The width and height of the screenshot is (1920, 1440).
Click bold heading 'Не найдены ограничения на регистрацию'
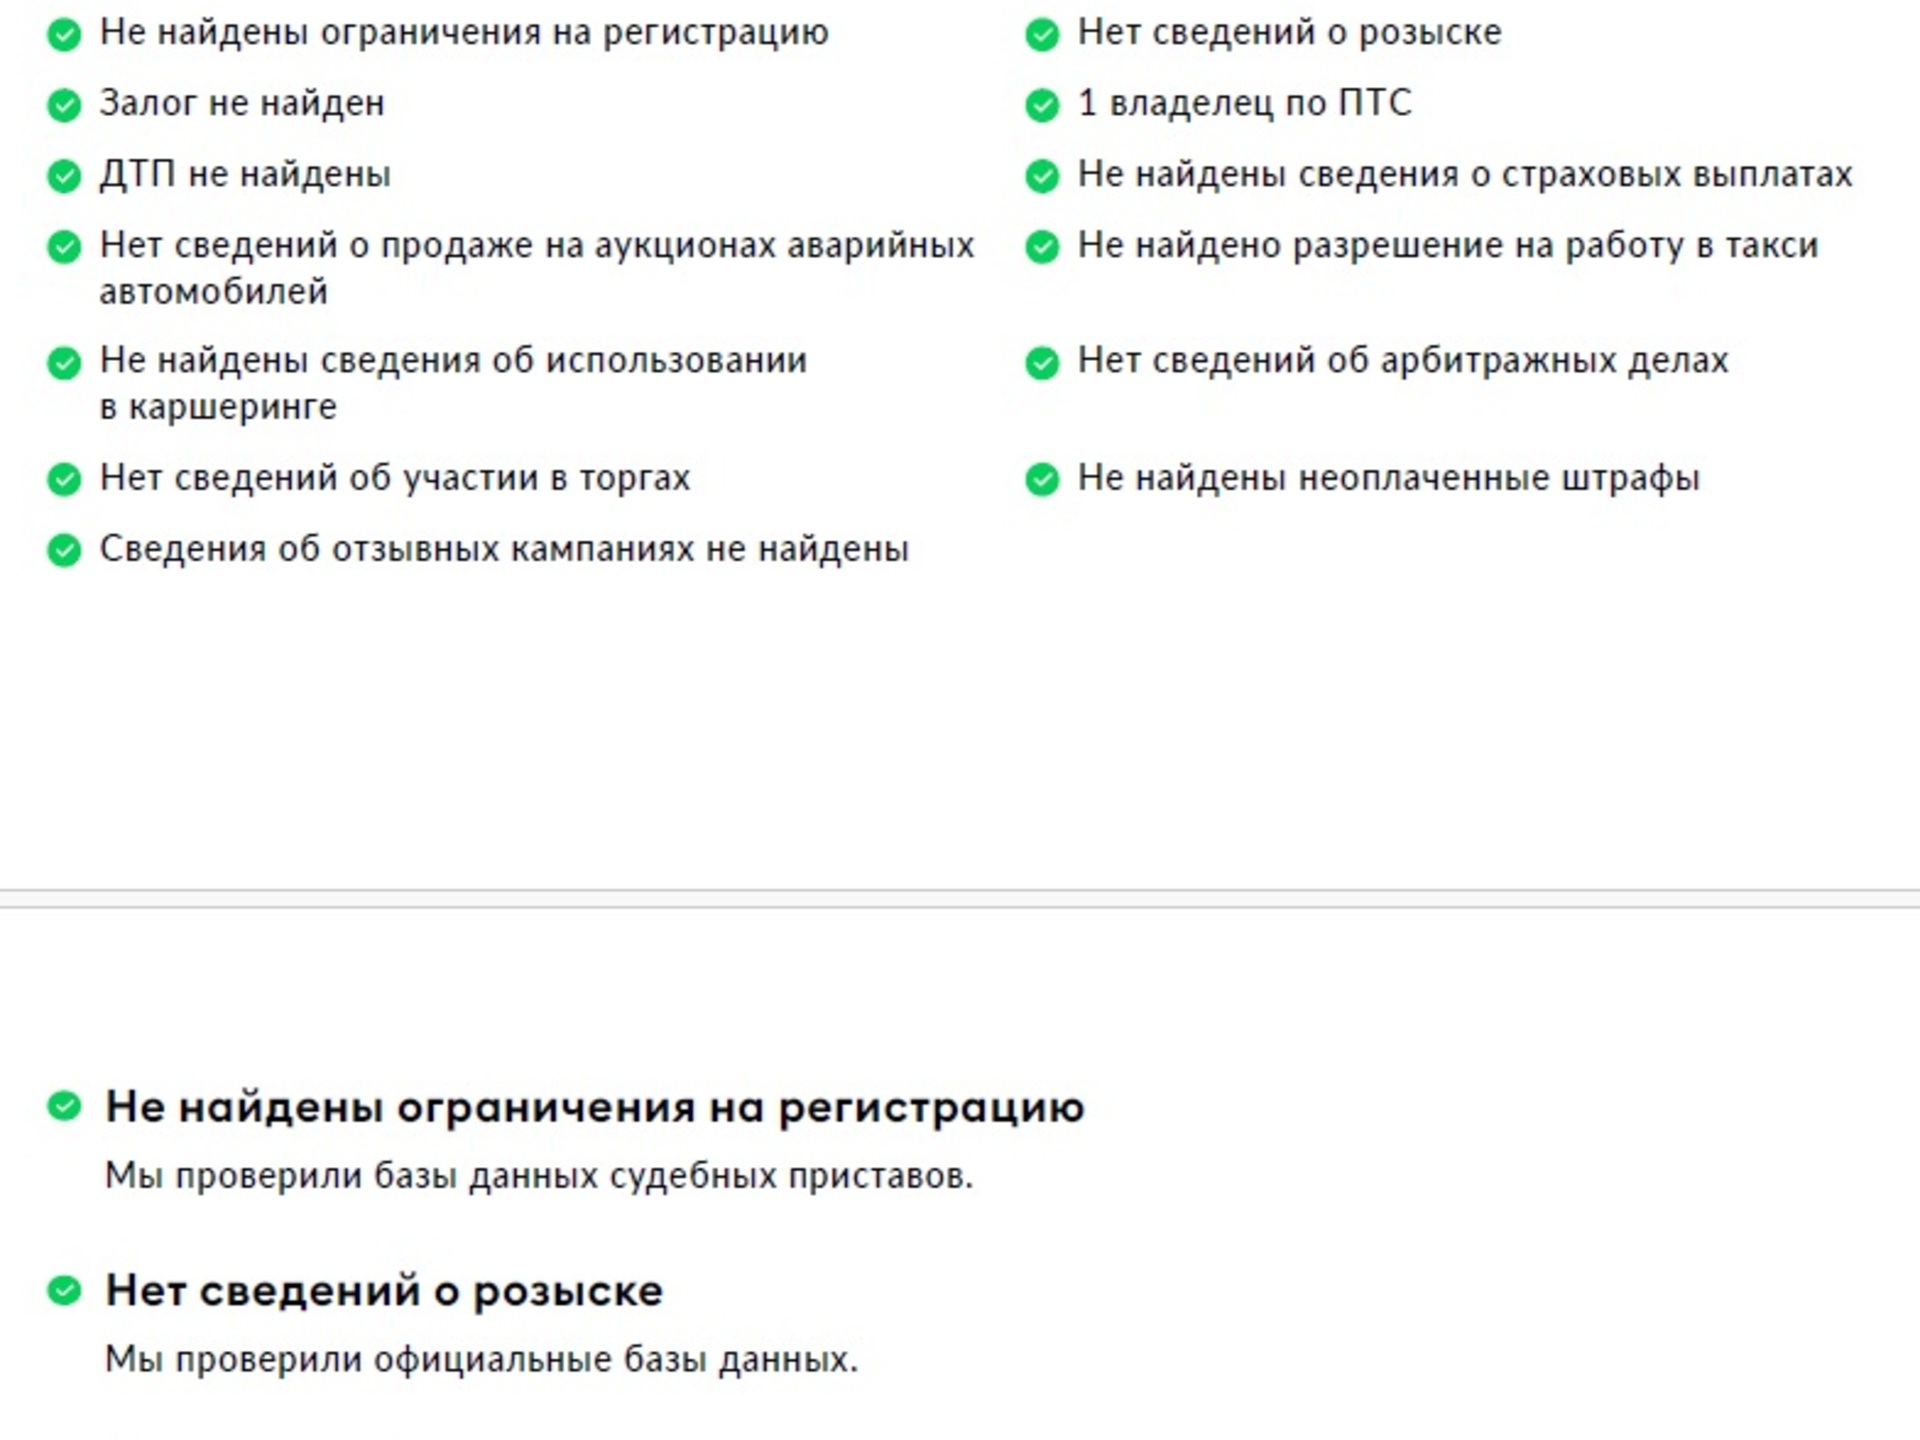[595, 1107]
